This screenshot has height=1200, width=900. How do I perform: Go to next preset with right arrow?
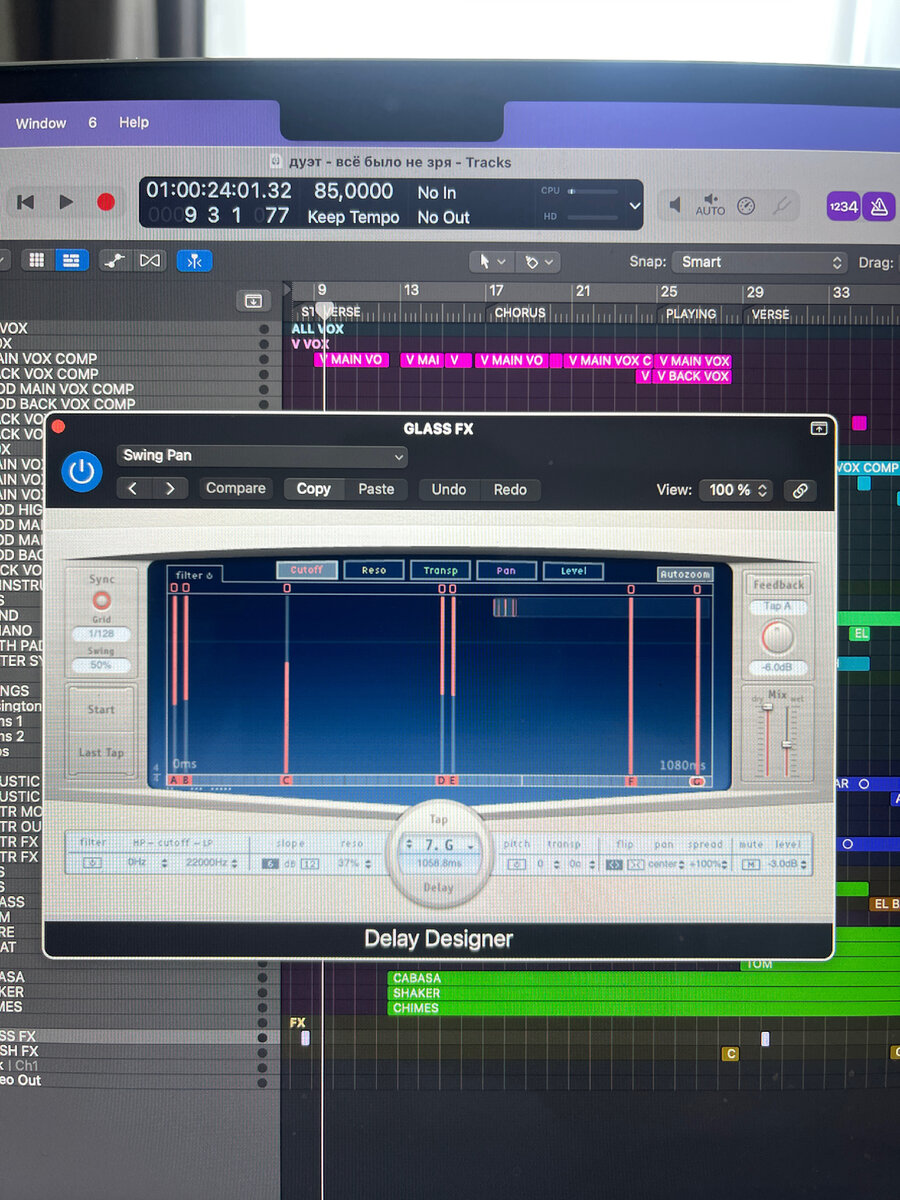(171, 489)
